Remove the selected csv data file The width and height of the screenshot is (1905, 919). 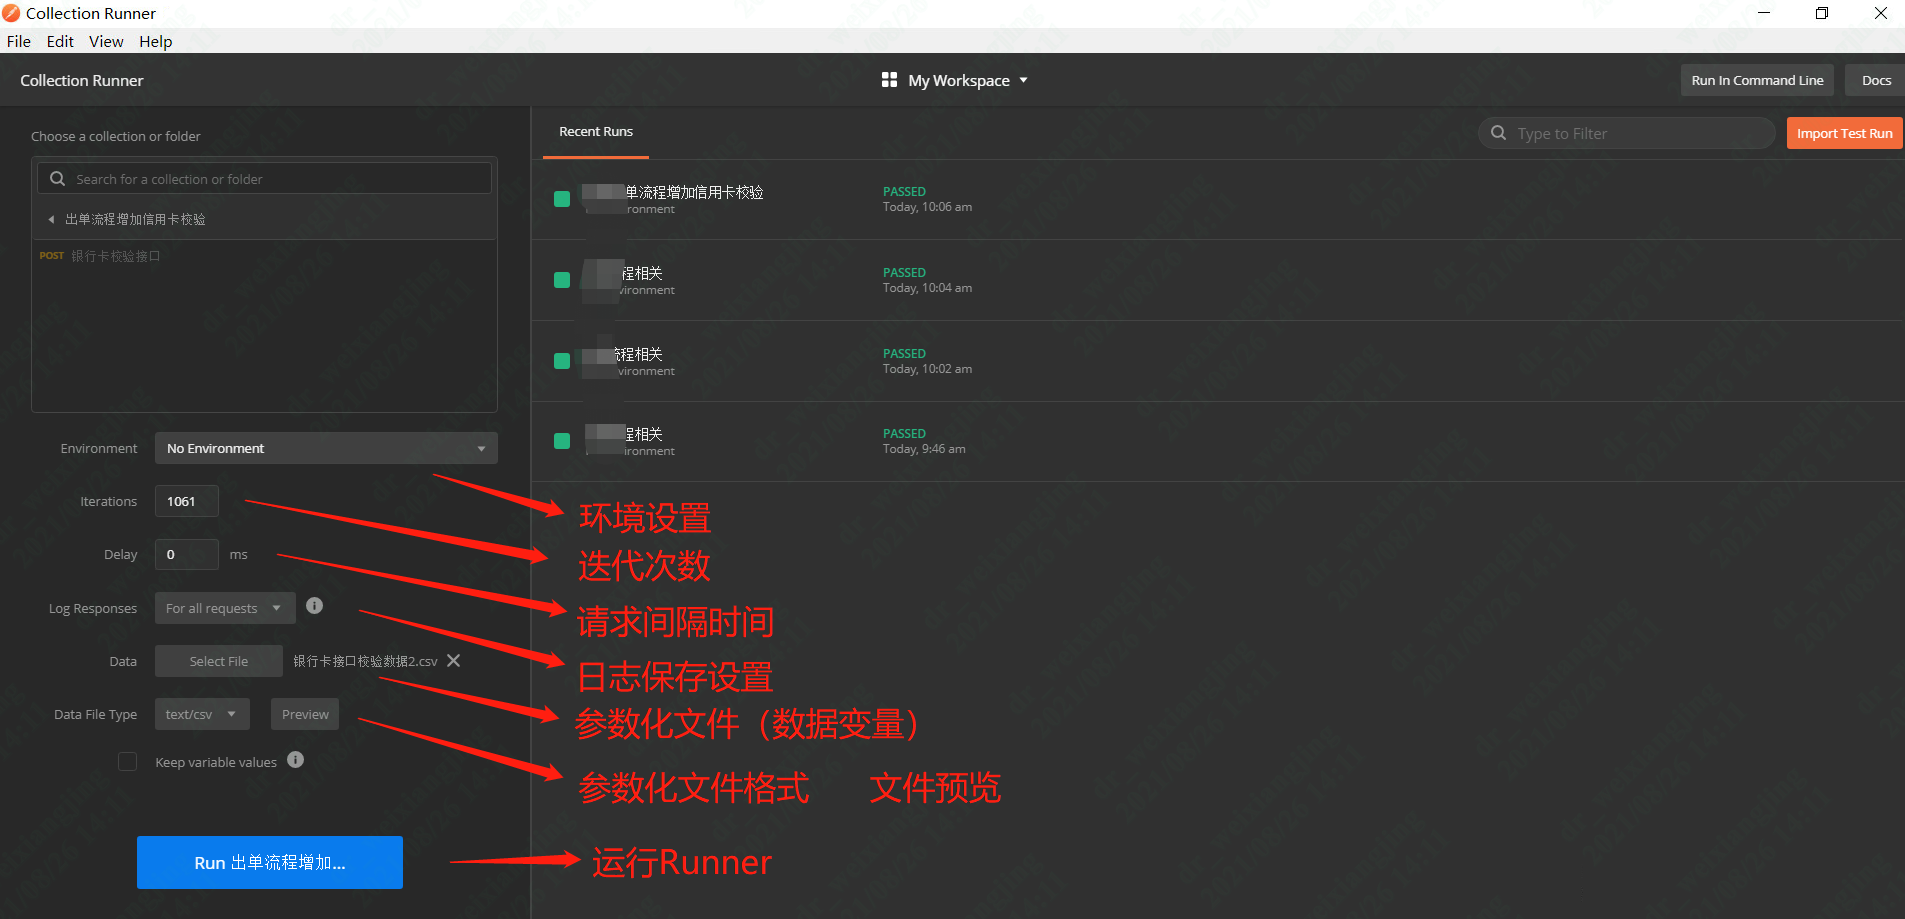click(453, 661)
